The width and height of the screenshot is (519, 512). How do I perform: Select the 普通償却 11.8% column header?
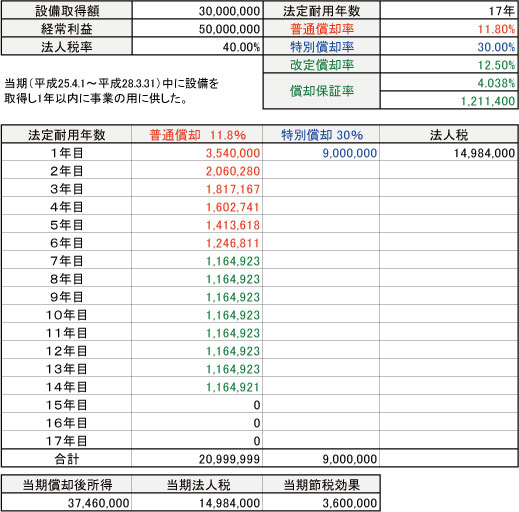[197, 135]
